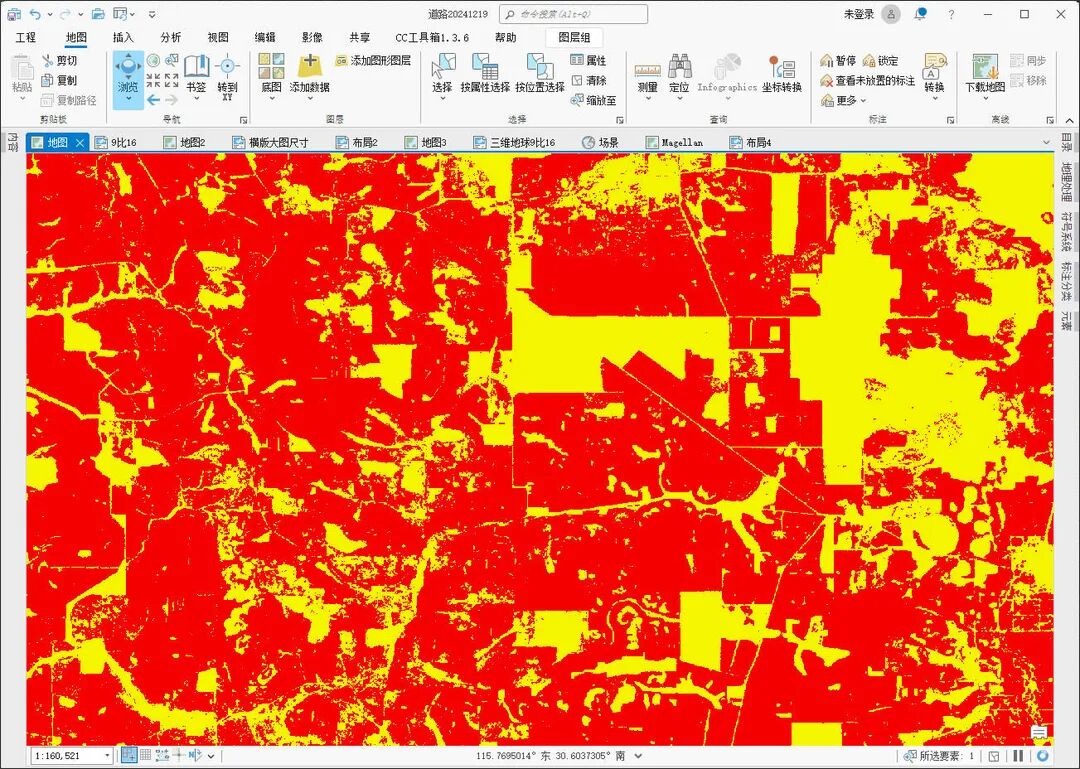Expand the 添加数据 dropdown arrow
Viewport: 1080px width, 769px height.
click(309, 99)
